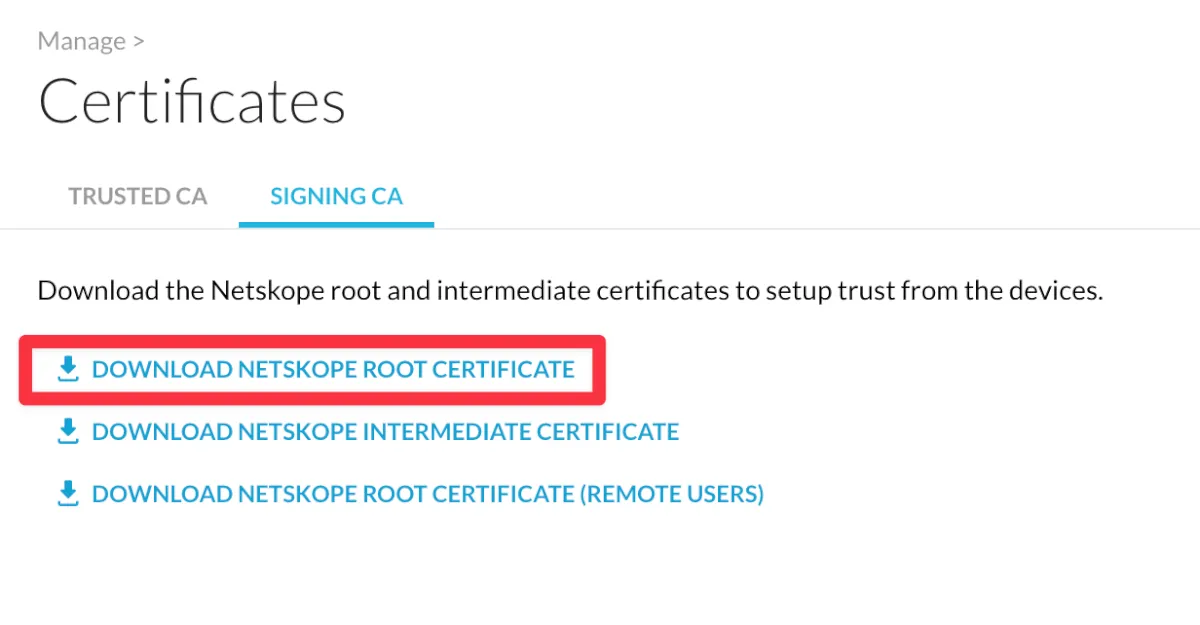The image size is (1200, 625).
Task: Download the Netskope root certificate
Action: coord(332,370)
